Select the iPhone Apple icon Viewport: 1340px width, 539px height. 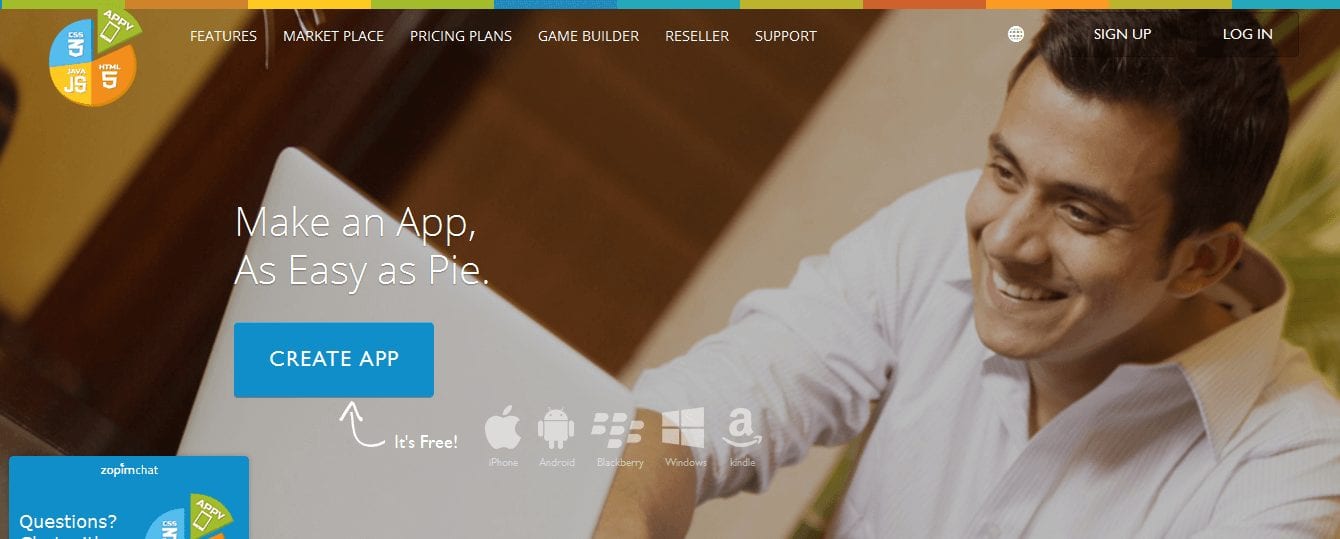click(x=503, y=430)
